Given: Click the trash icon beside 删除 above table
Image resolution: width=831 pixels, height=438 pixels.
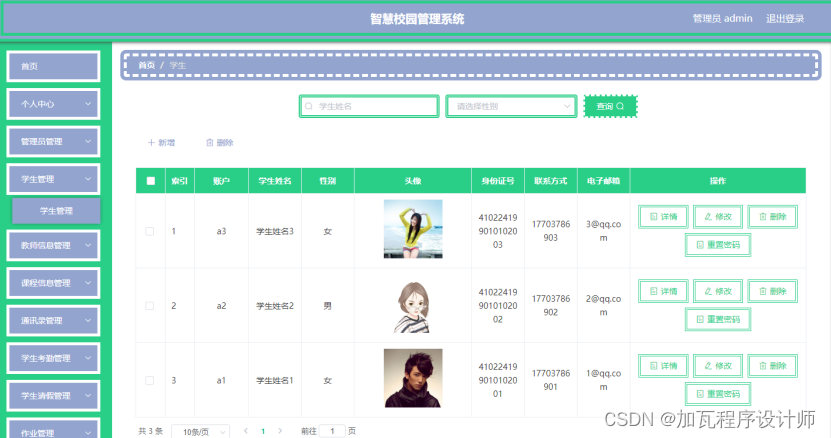Looking at the screenshot, I should (x=210, y=143).
